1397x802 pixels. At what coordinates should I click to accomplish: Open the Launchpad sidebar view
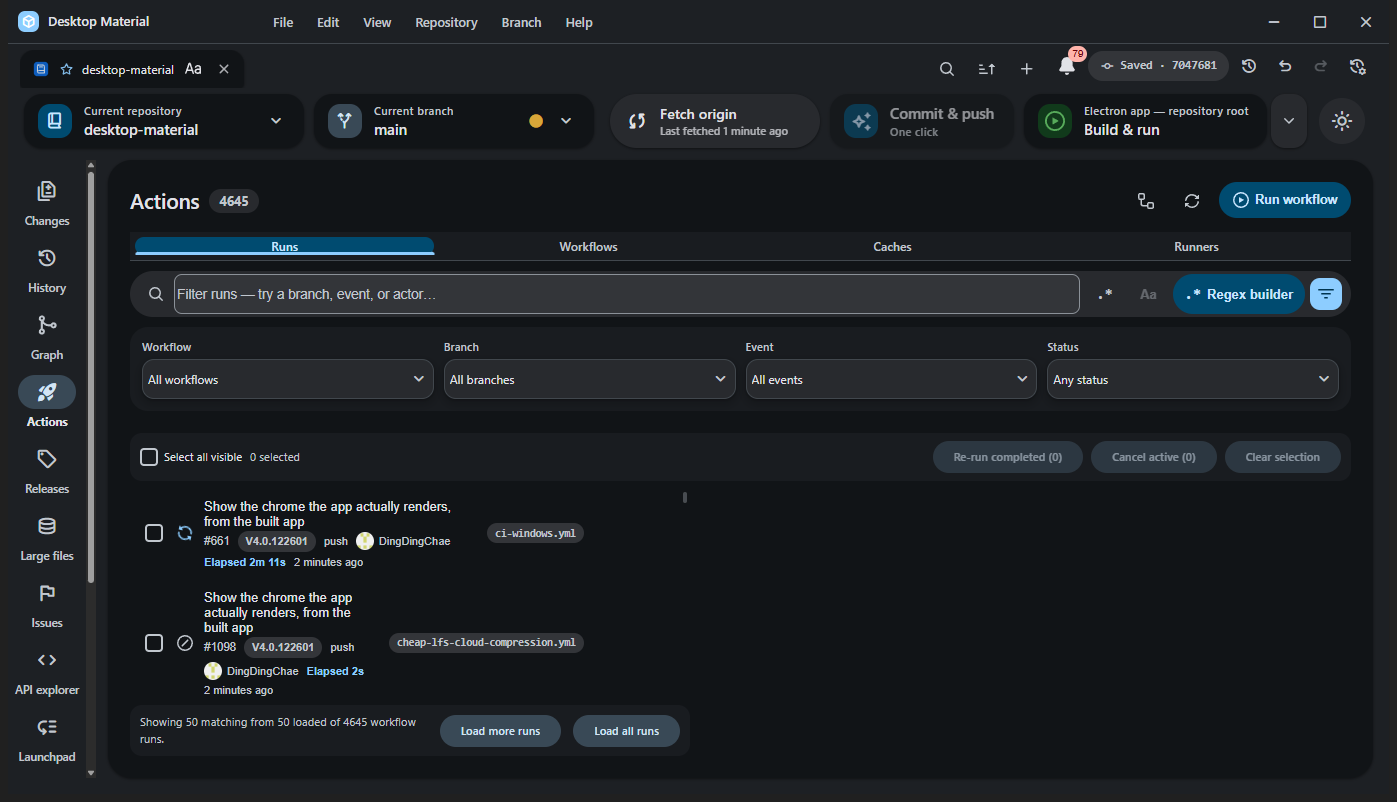47,739
